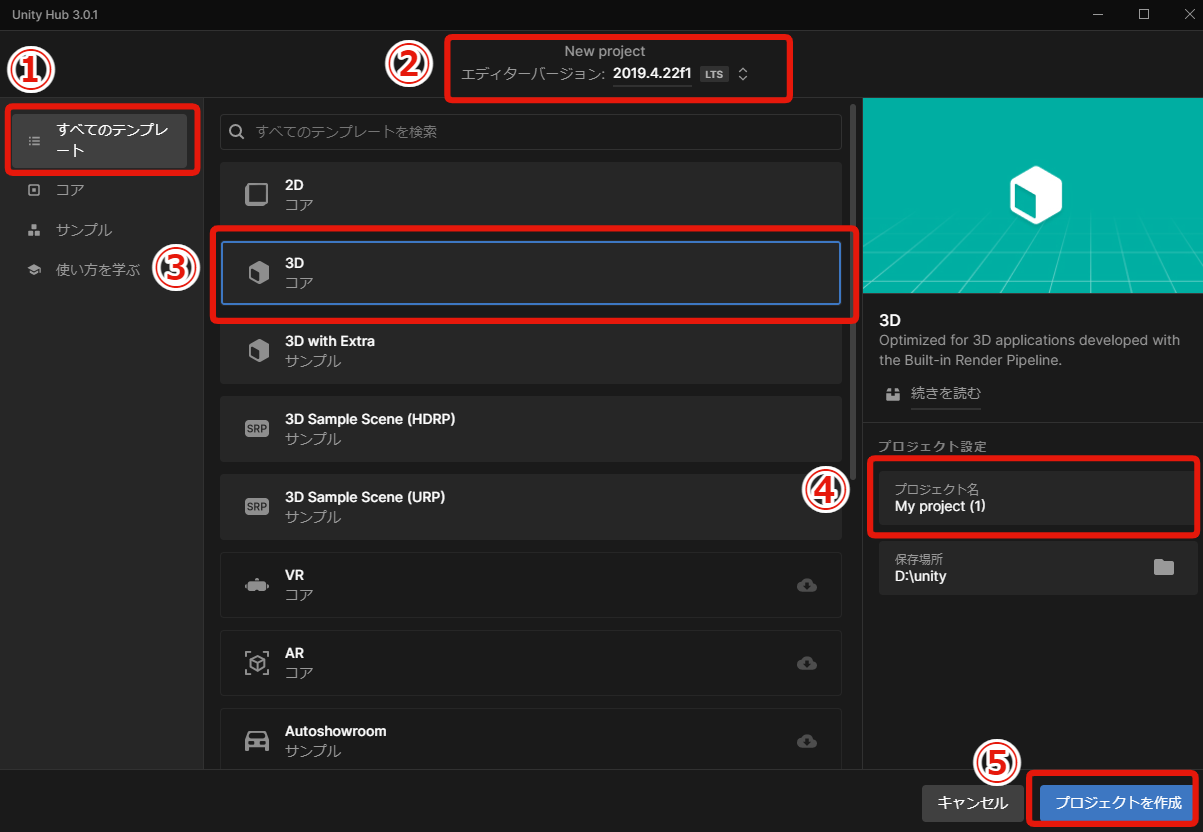This screenshot has height=832, width=1203.
Task: Edit the プロジェクト名 field
Action: 1038,497
